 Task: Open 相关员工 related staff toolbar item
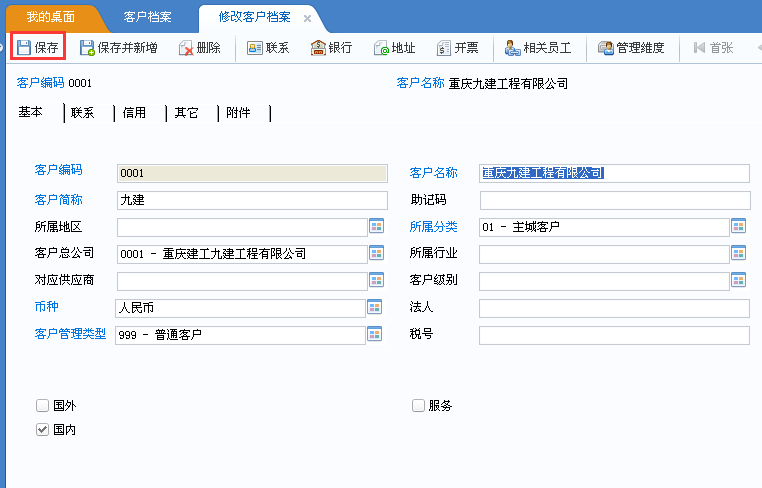point(538,48)
